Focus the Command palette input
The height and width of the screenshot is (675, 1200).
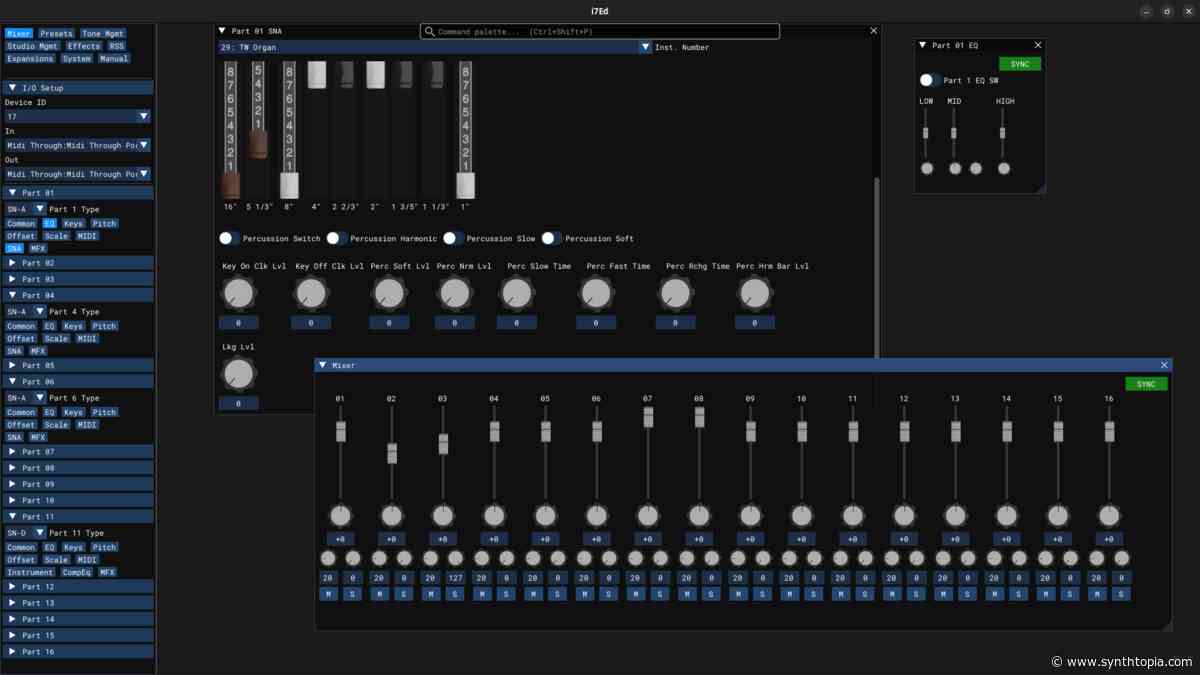coord(600,32)
